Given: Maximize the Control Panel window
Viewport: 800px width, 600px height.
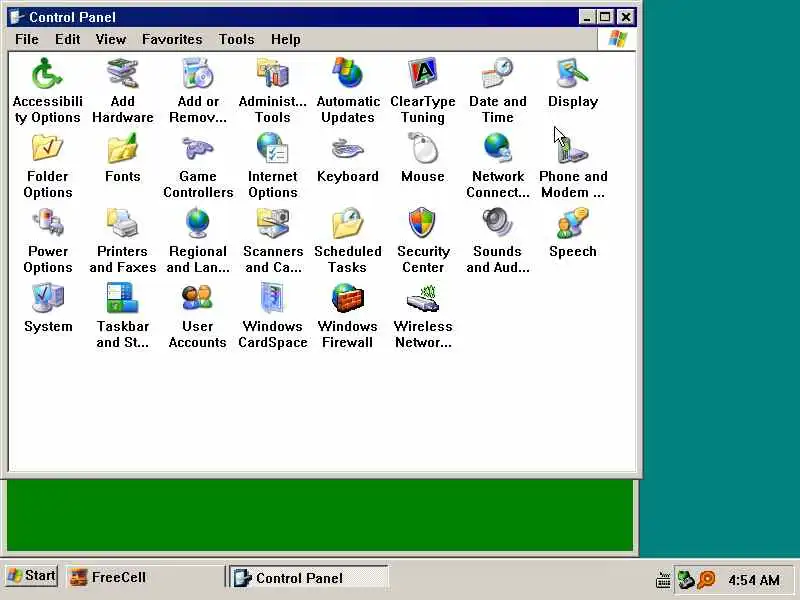Looking at the screenshot, I should click(605, 17).
